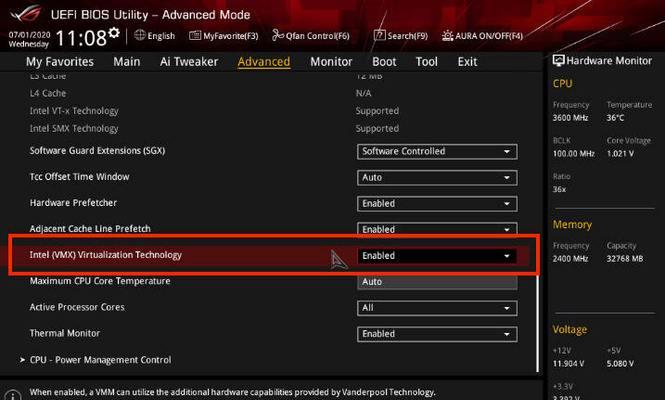The height and width of the screenshot is (400, 665).
Task: Open the Exit menu
Action: (467, 62)
